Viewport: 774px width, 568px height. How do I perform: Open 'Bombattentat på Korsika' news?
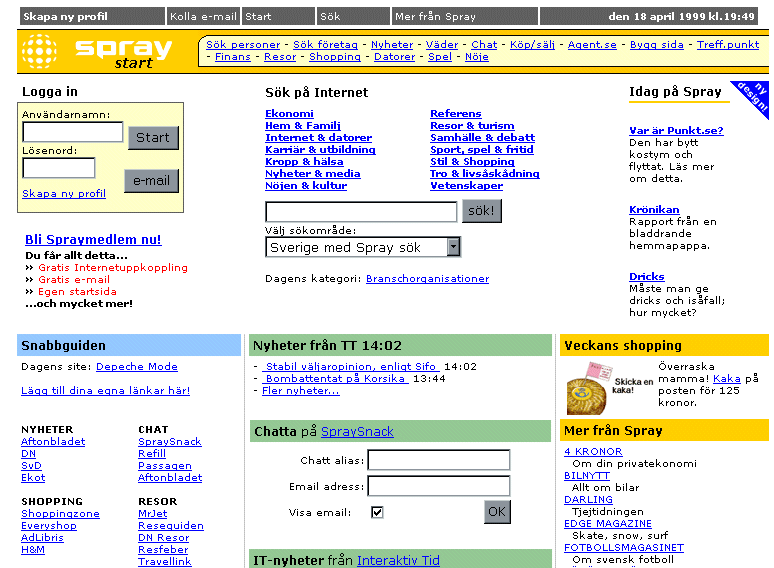point(335,379)
